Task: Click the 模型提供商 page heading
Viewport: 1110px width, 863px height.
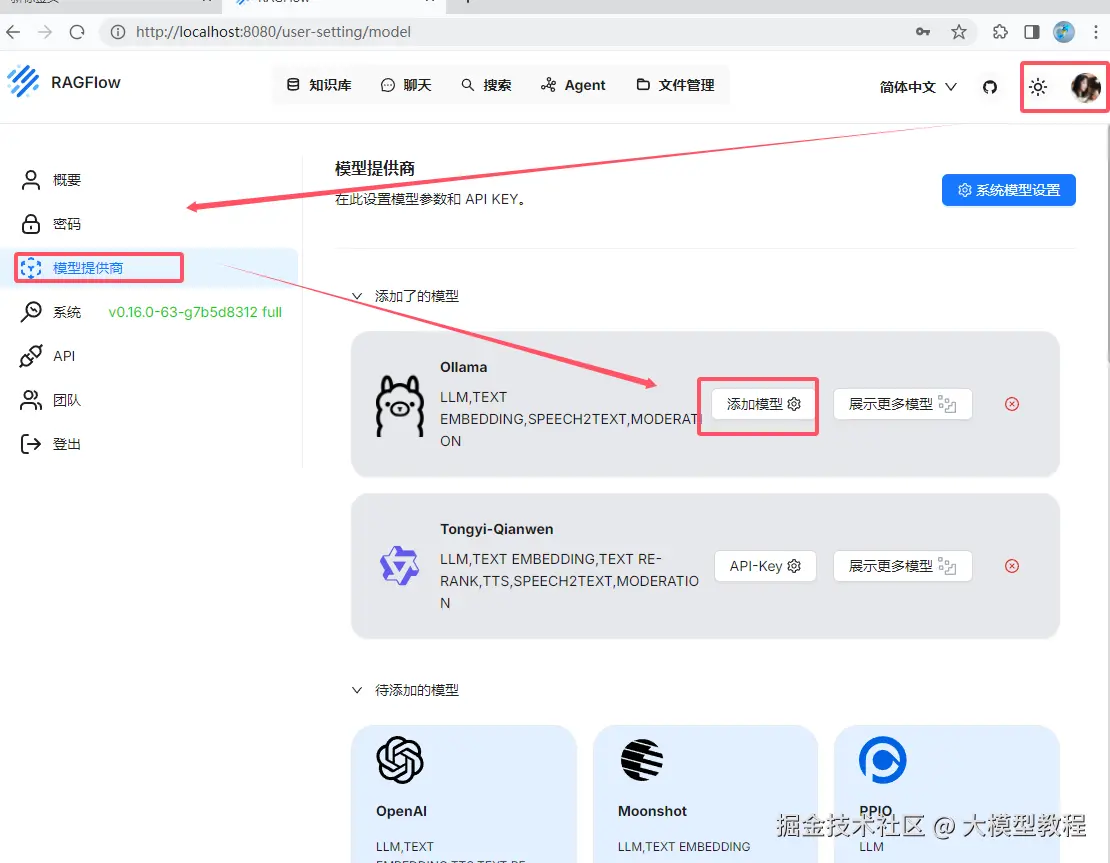Action: (374, 168)
